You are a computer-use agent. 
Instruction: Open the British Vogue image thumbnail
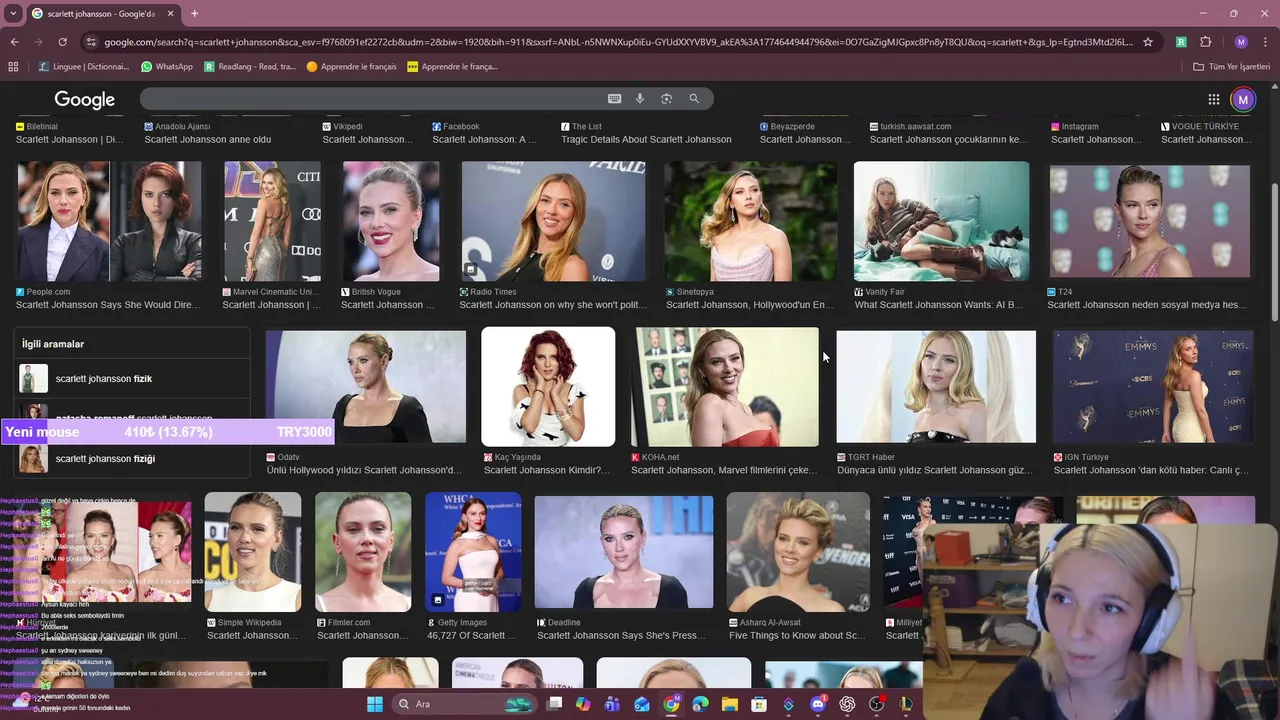point(391,221)
